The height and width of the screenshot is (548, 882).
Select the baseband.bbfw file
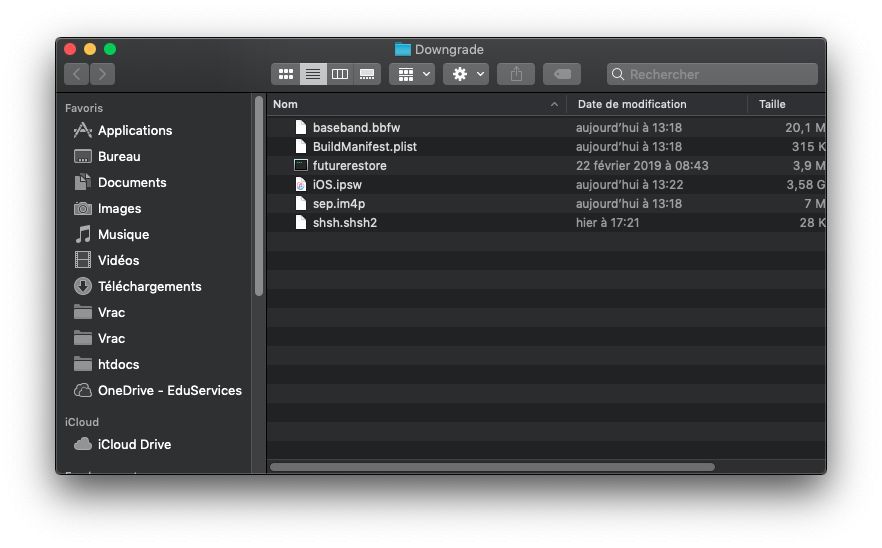[x=356, y=128]
